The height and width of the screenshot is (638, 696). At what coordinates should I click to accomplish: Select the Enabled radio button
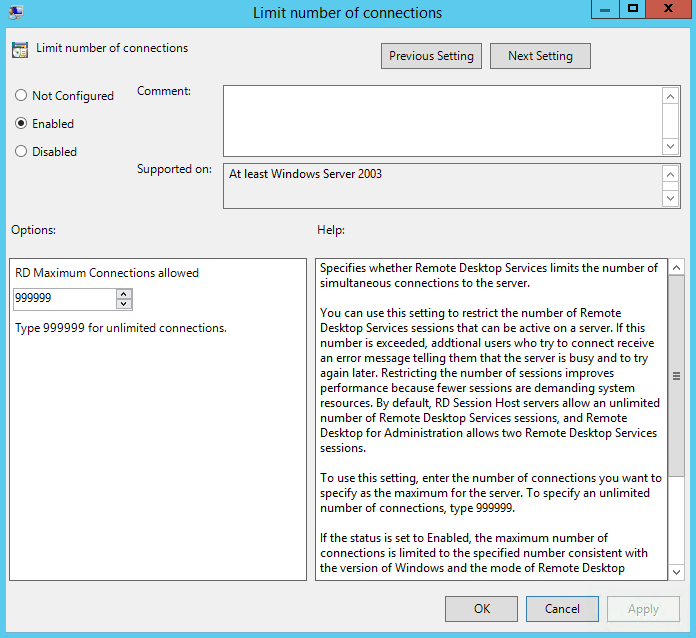click(x=21, y=124)
